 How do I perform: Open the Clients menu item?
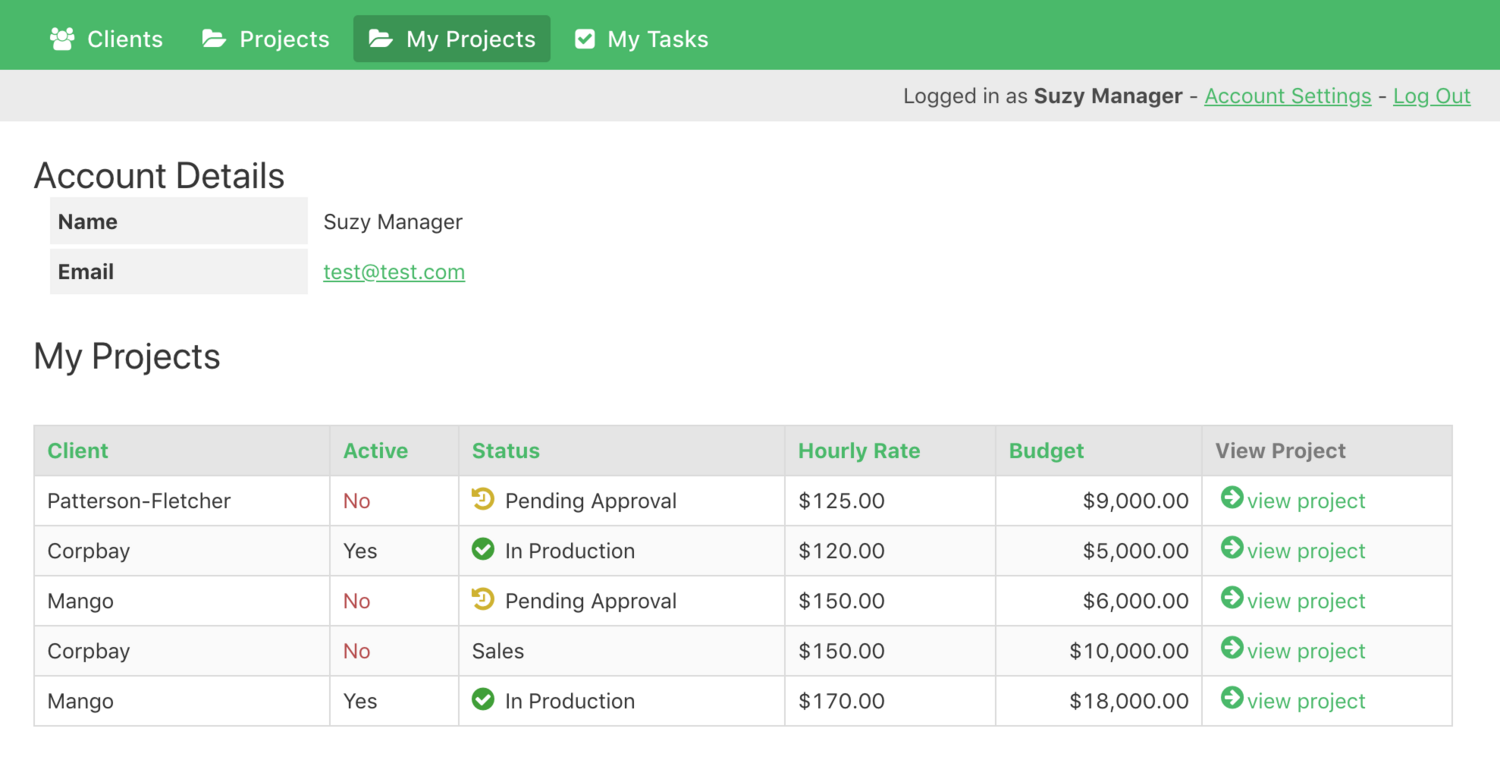point(106,39)
